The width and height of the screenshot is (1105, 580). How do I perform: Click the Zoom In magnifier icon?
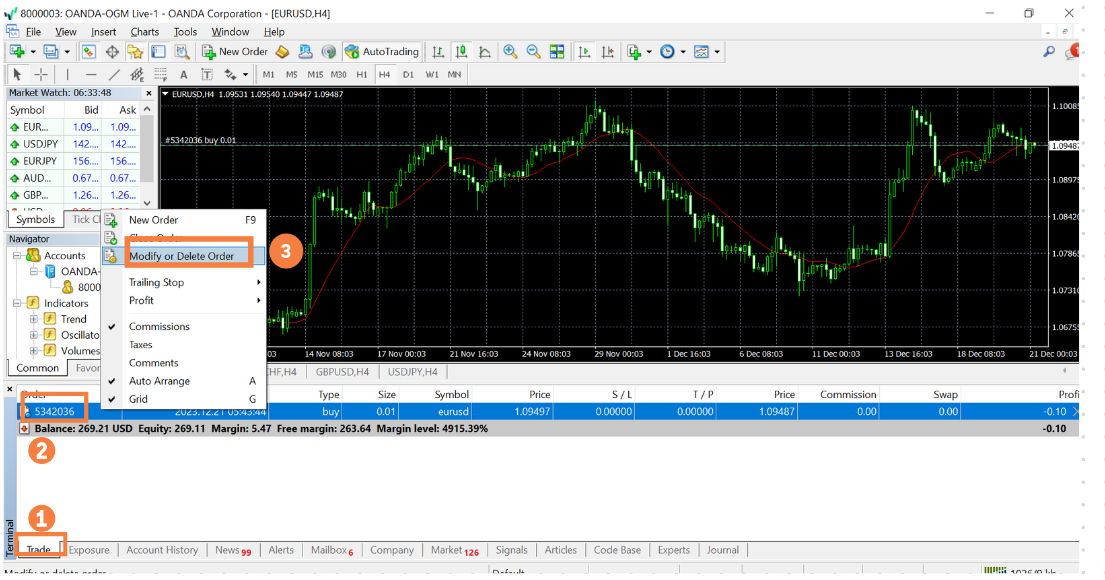point(510,52)
